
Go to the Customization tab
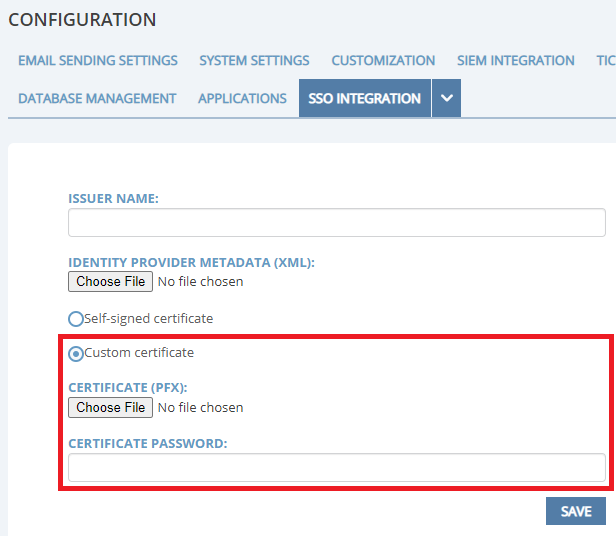(383, 60)
